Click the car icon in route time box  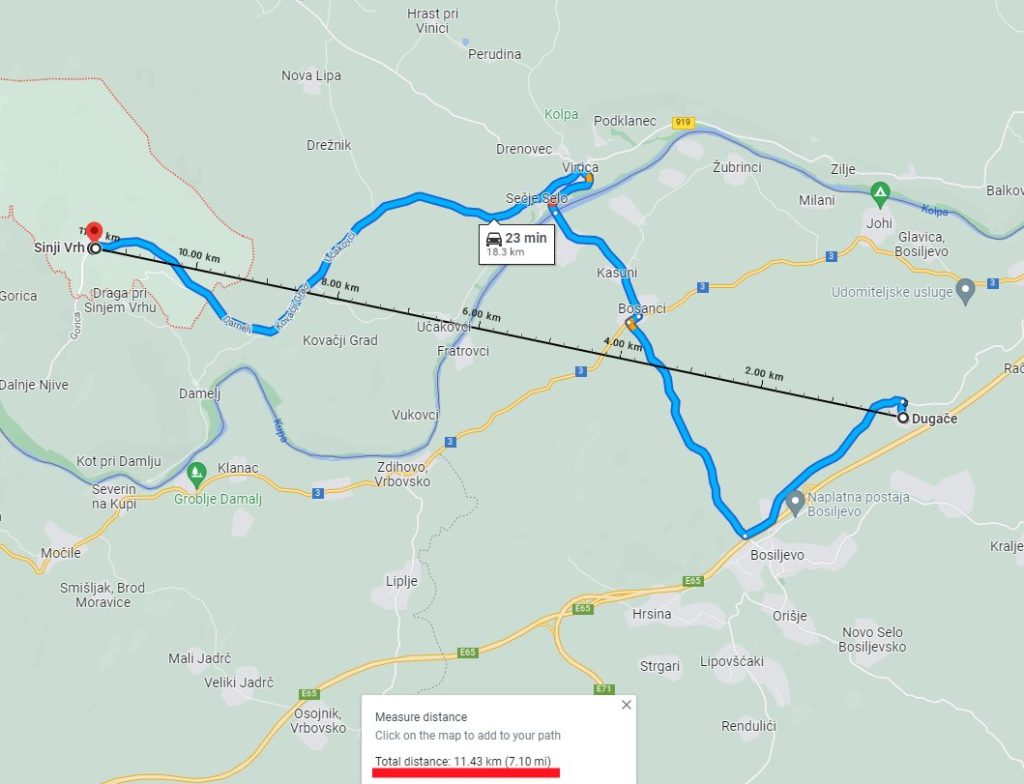(x=494, y=238)
